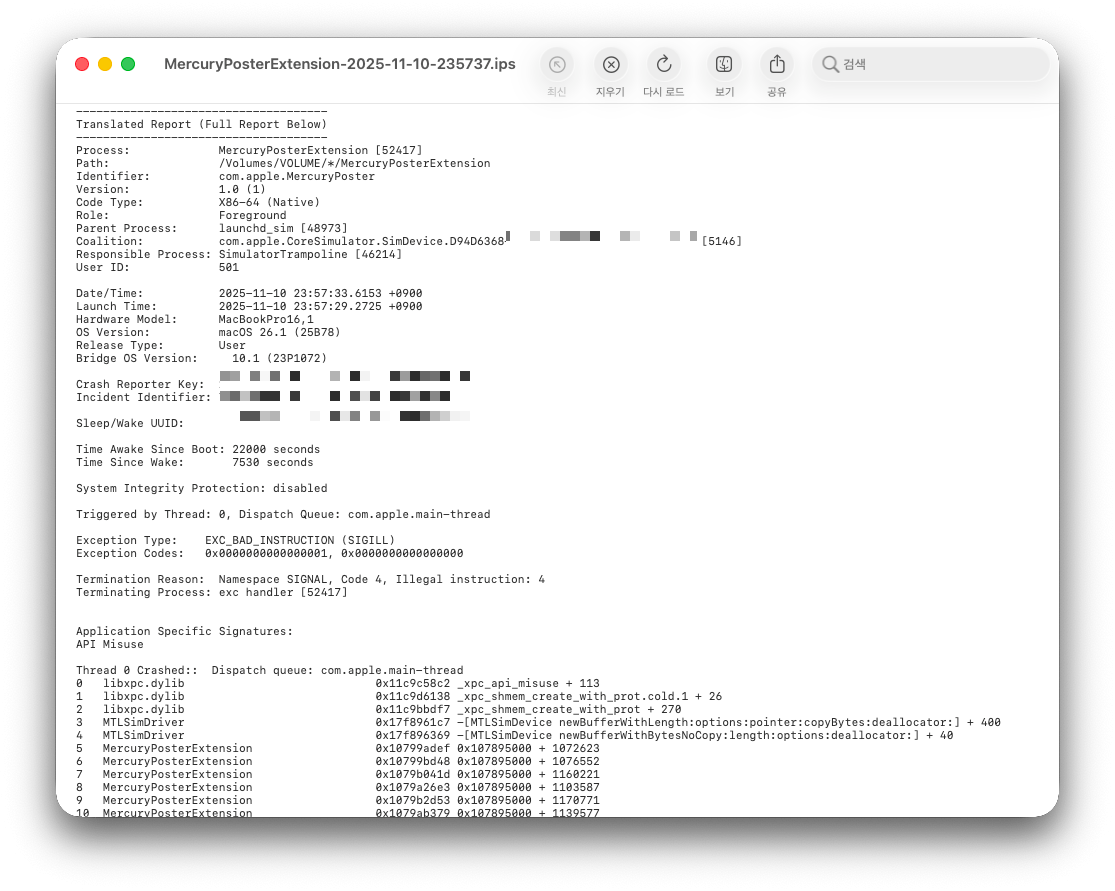Click exception type "EXC_BAD_INSTRUCTION (SIGILL)"
Viewport: 1115px width, 891px height.
click(x=299, y=540)
